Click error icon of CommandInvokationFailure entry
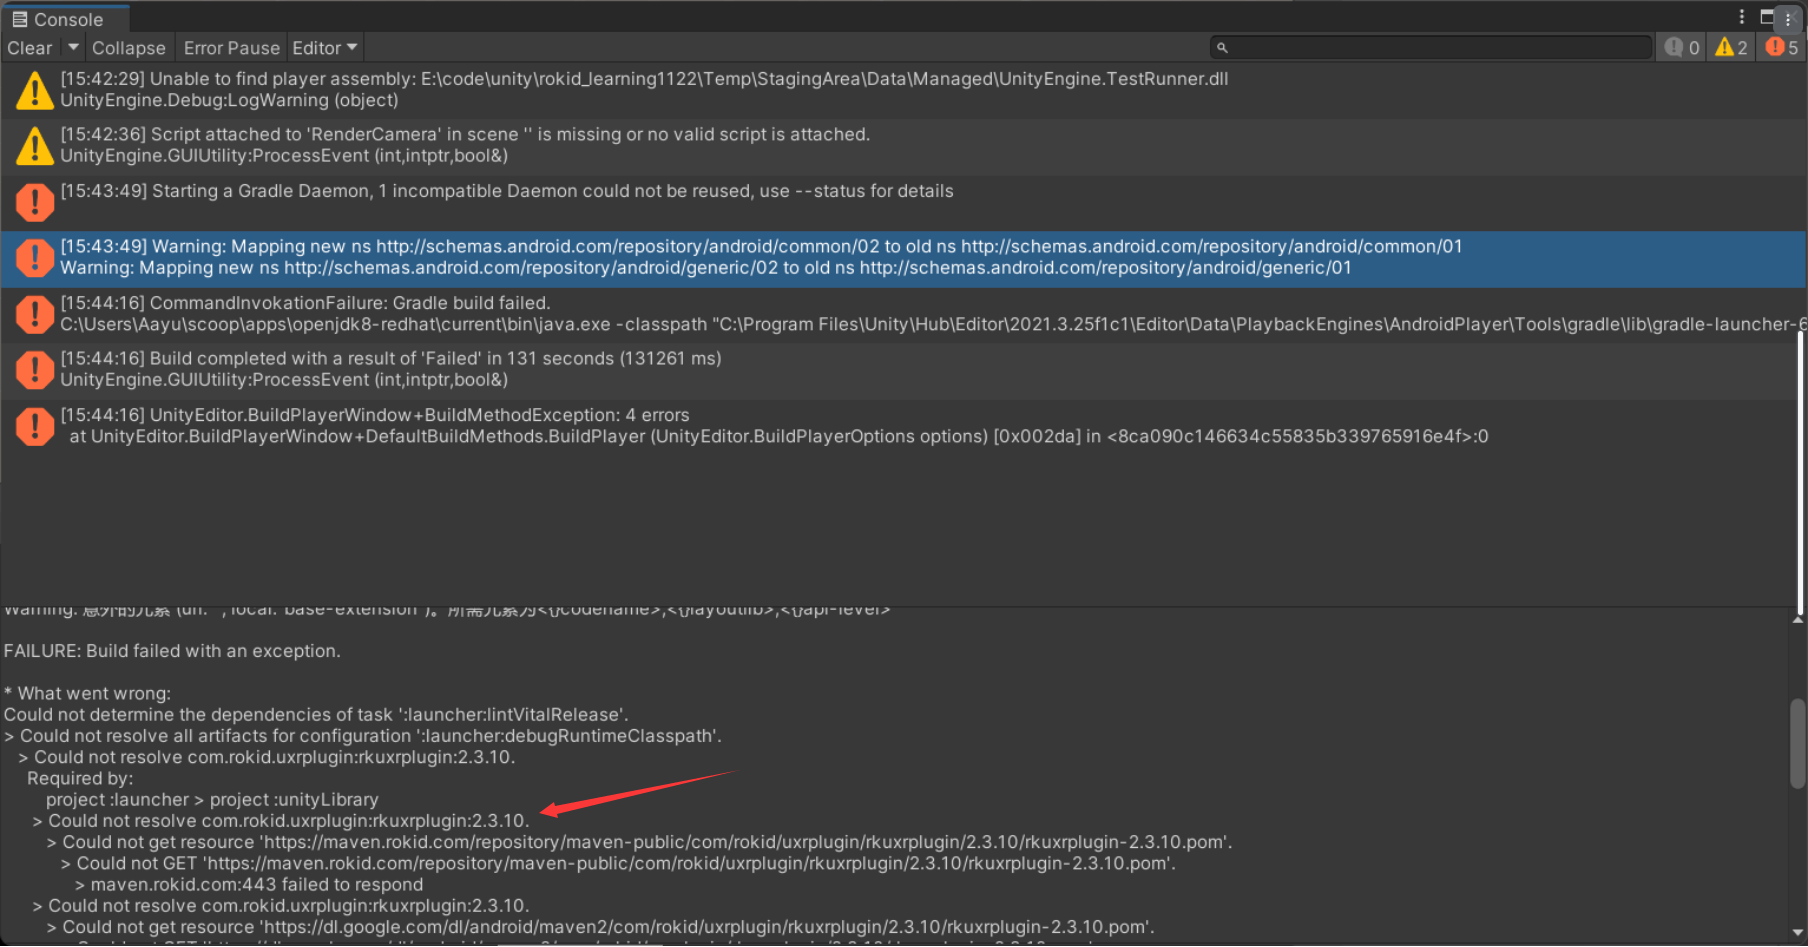This screenshot has width=1808, height=947. tap(34, 314)
